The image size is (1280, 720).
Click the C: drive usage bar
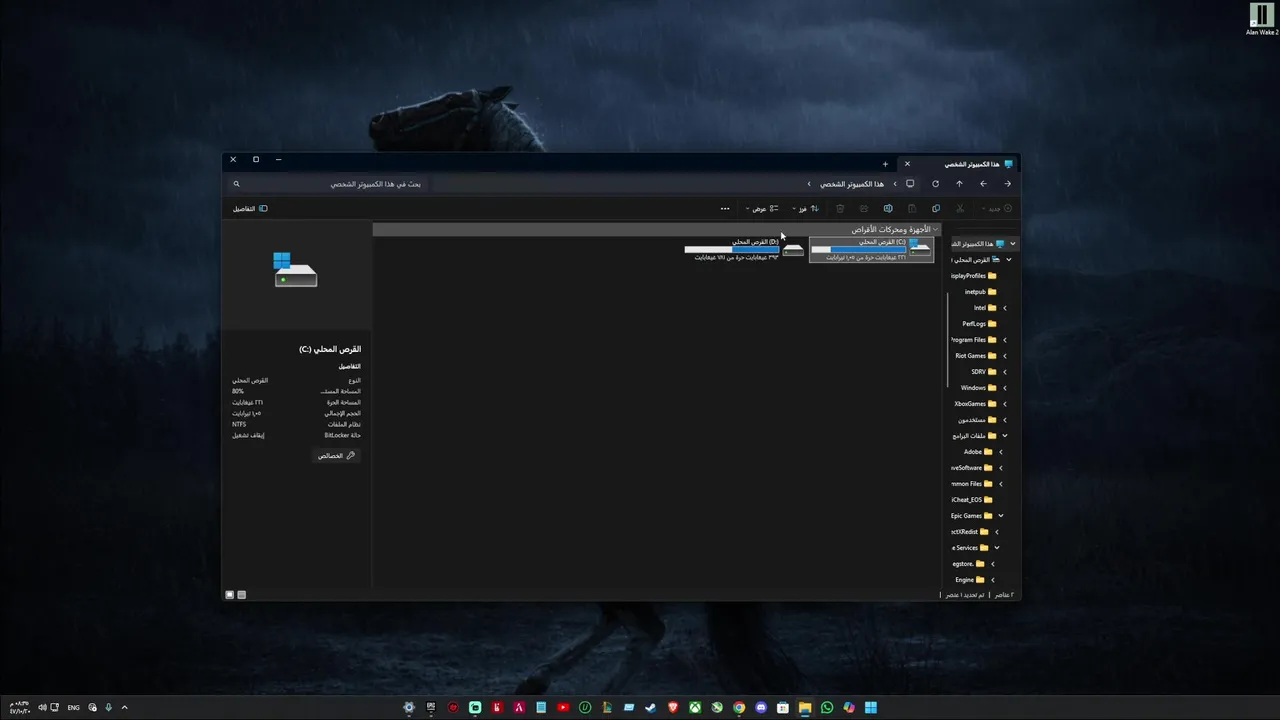pos(858,249)
